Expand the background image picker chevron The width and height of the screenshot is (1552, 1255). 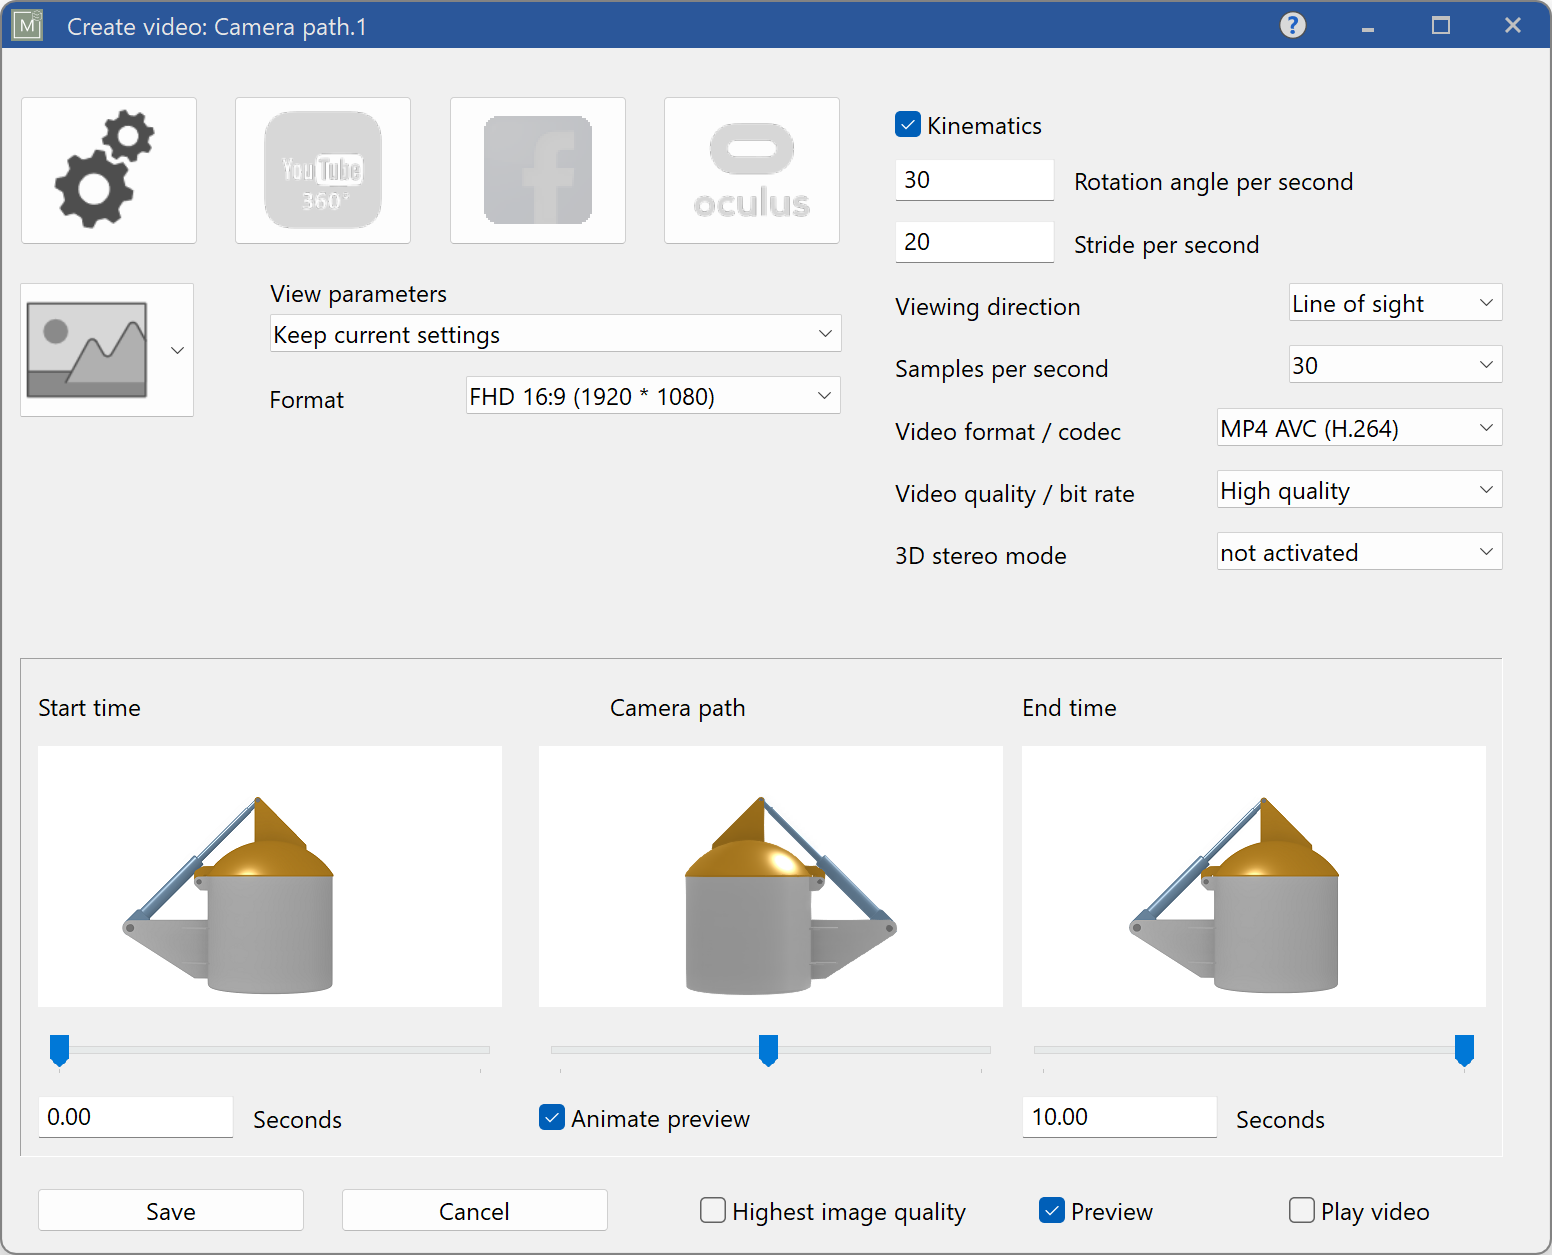177,350
